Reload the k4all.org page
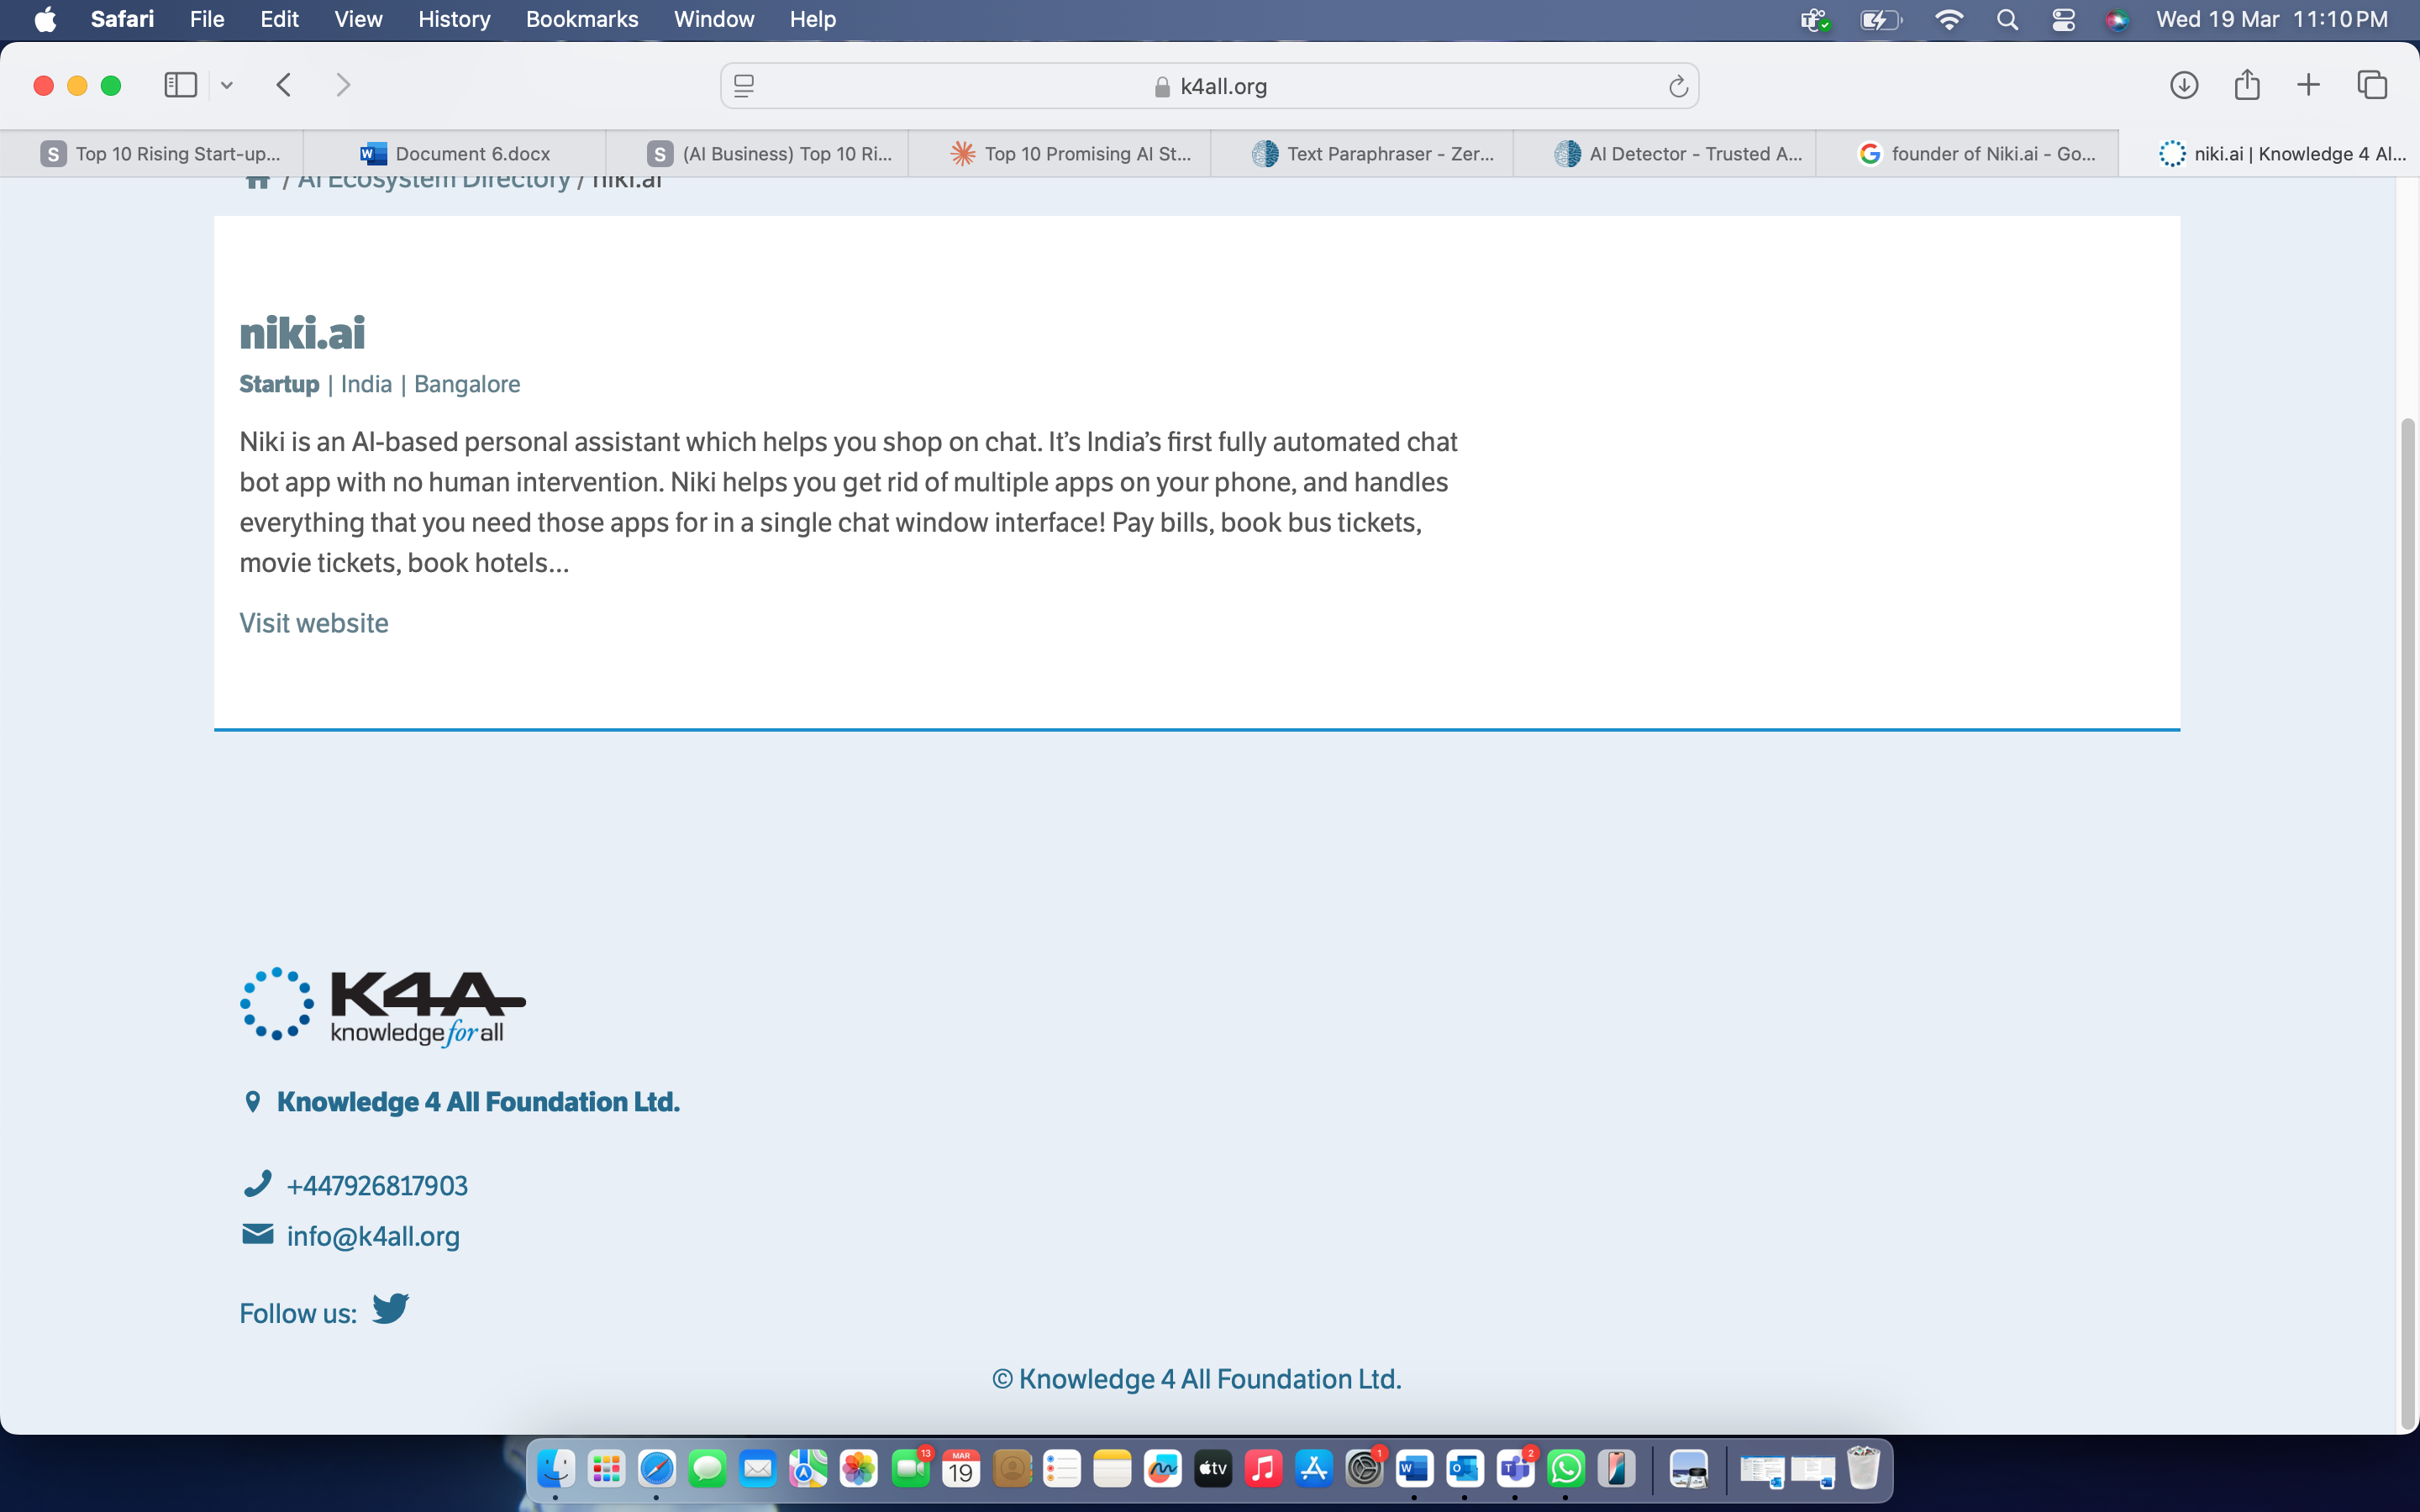2420x1512 pixels. [x=1678, y=87]
